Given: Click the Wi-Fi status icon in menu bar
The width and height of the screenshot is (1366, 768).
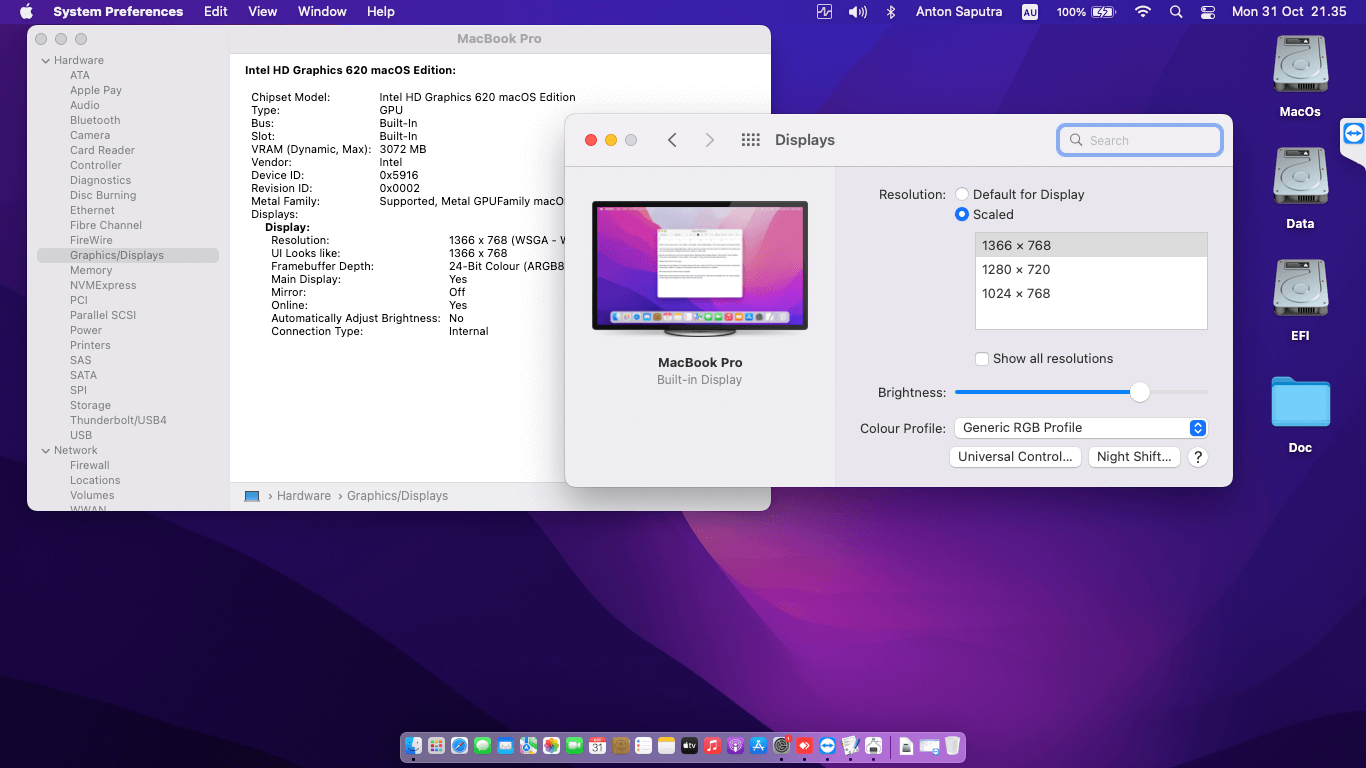Looking at the screenshot, I should [x=1143, y=12].
